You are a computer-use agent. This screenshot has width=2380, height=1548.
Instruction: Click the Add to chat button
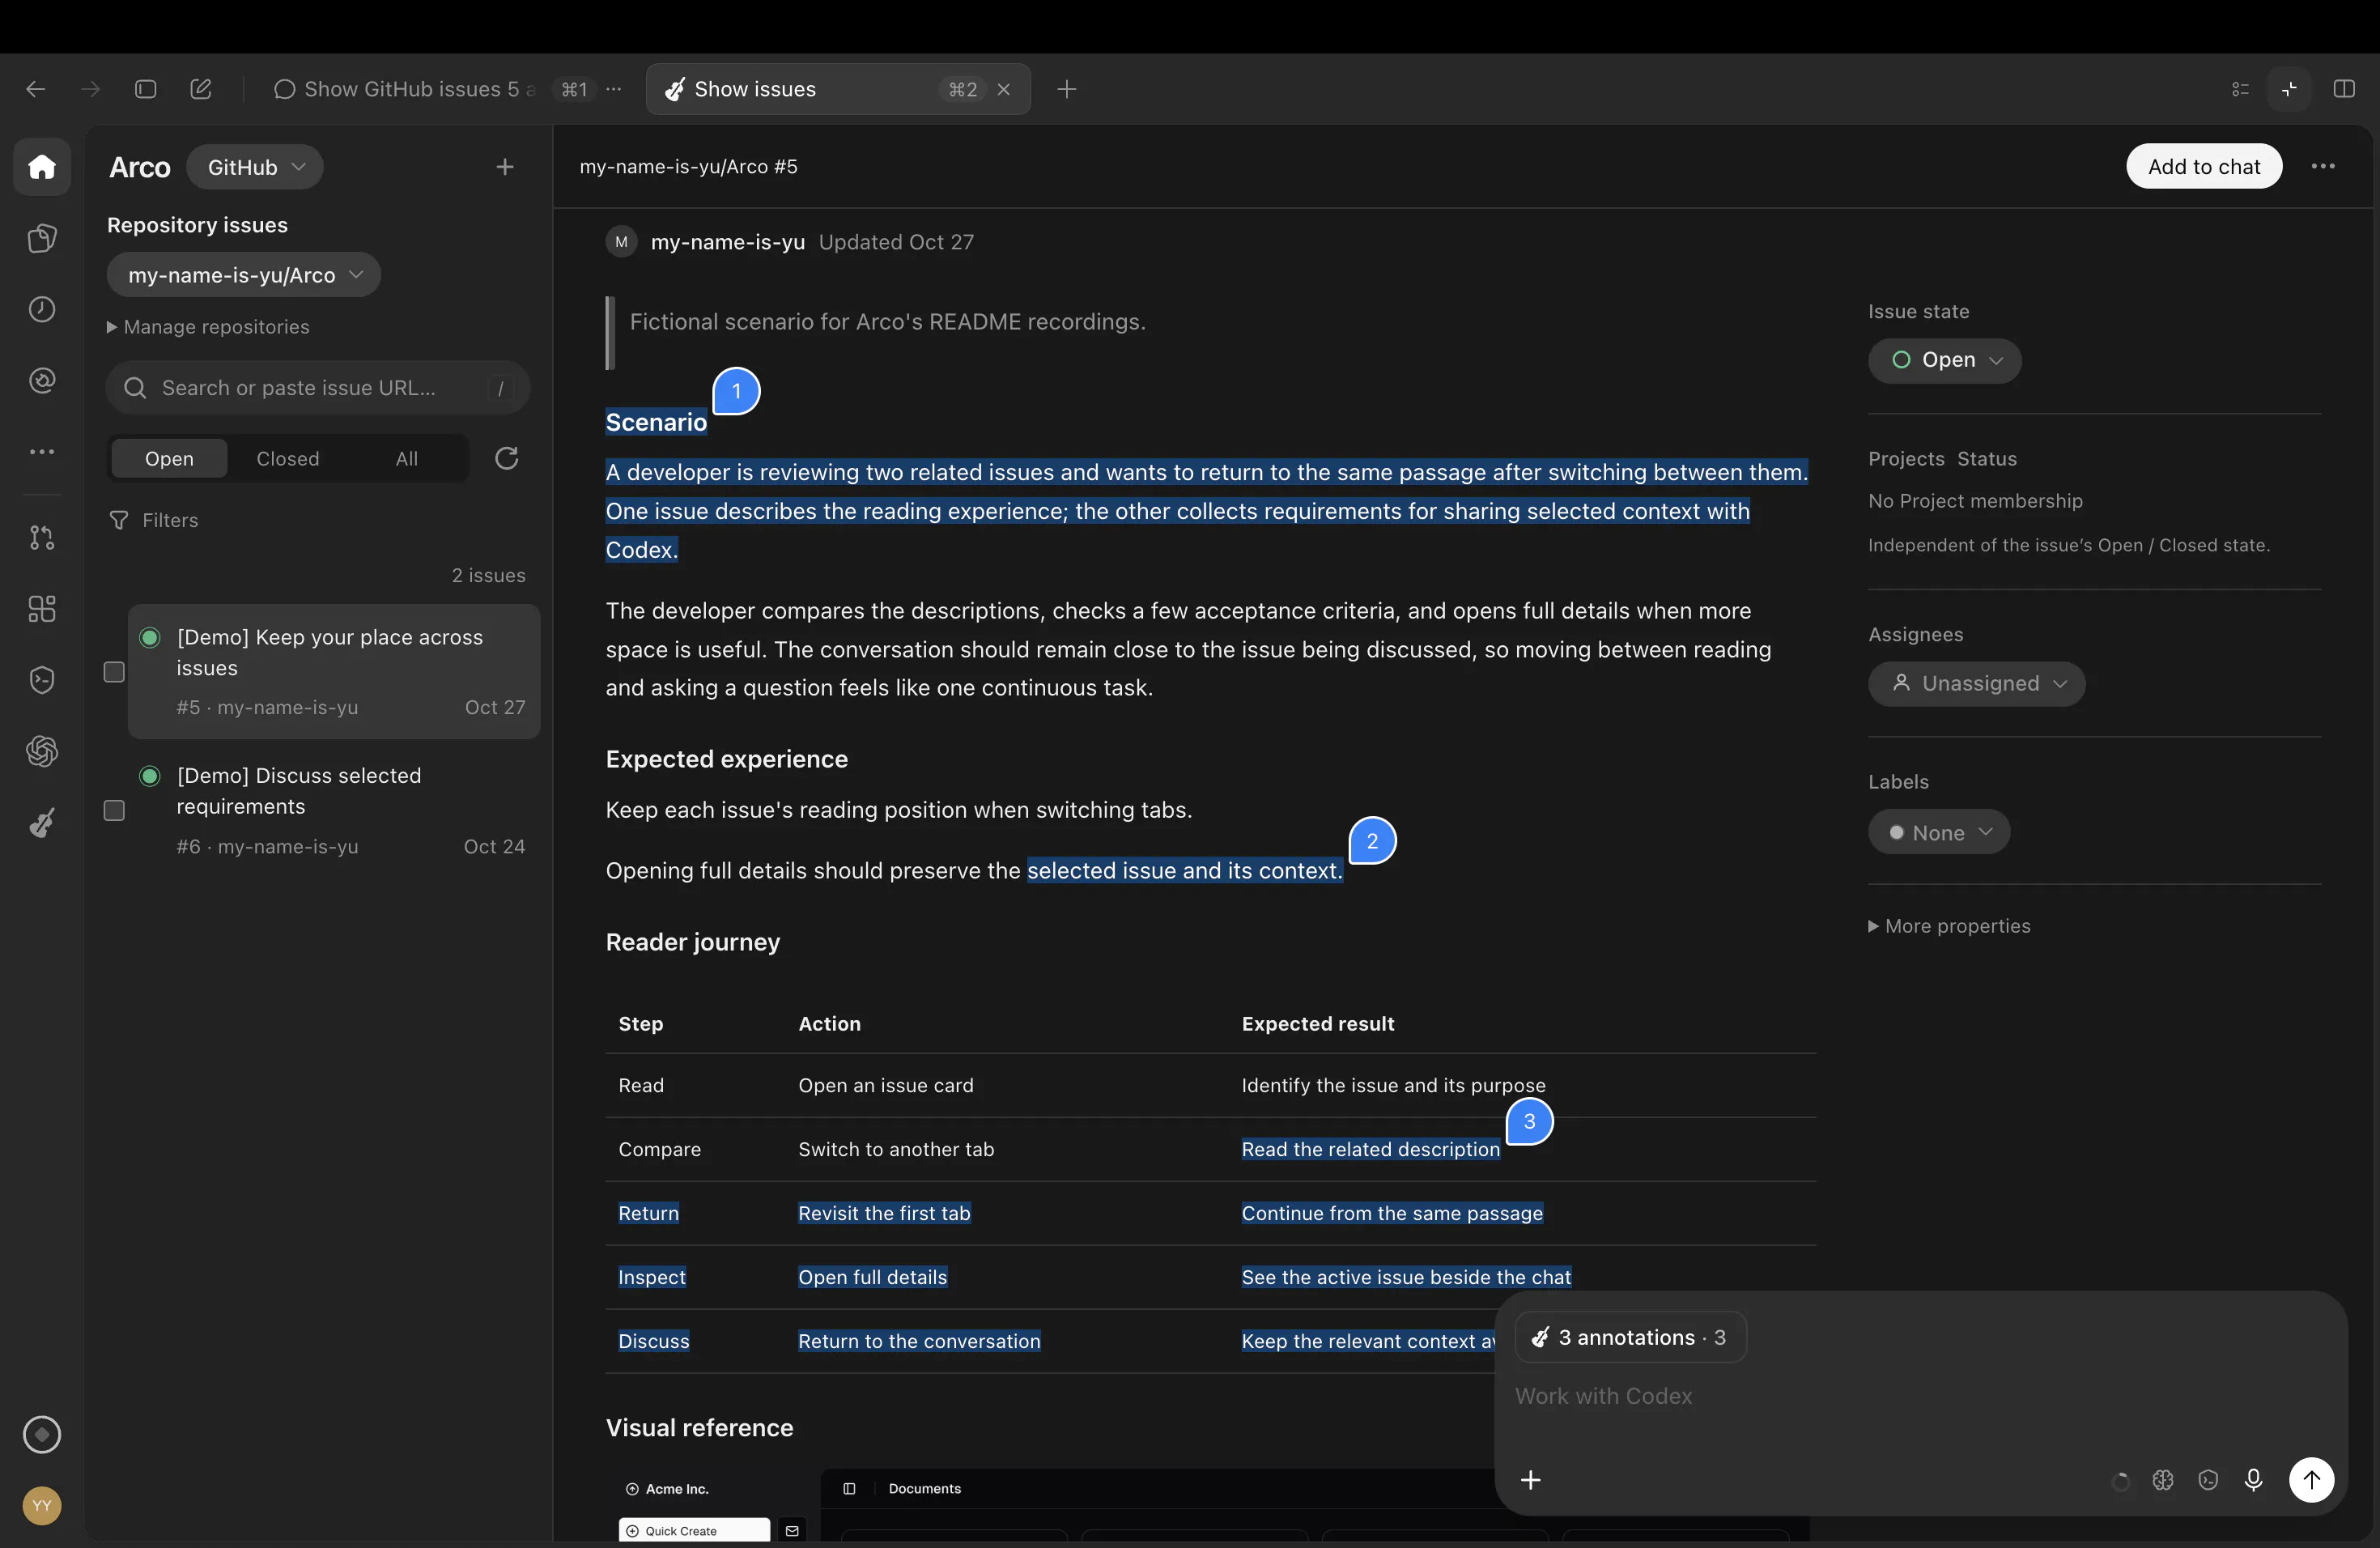2204,166
